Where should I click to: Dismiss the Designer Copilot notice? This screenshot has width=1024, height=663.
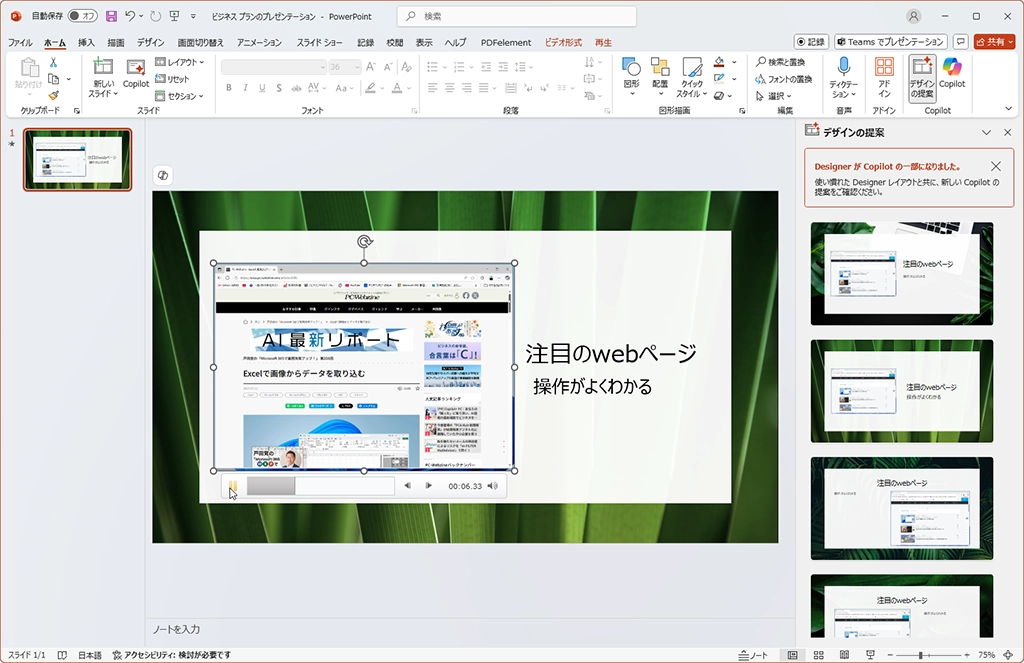pyautogui.click(x=995, y=167)
